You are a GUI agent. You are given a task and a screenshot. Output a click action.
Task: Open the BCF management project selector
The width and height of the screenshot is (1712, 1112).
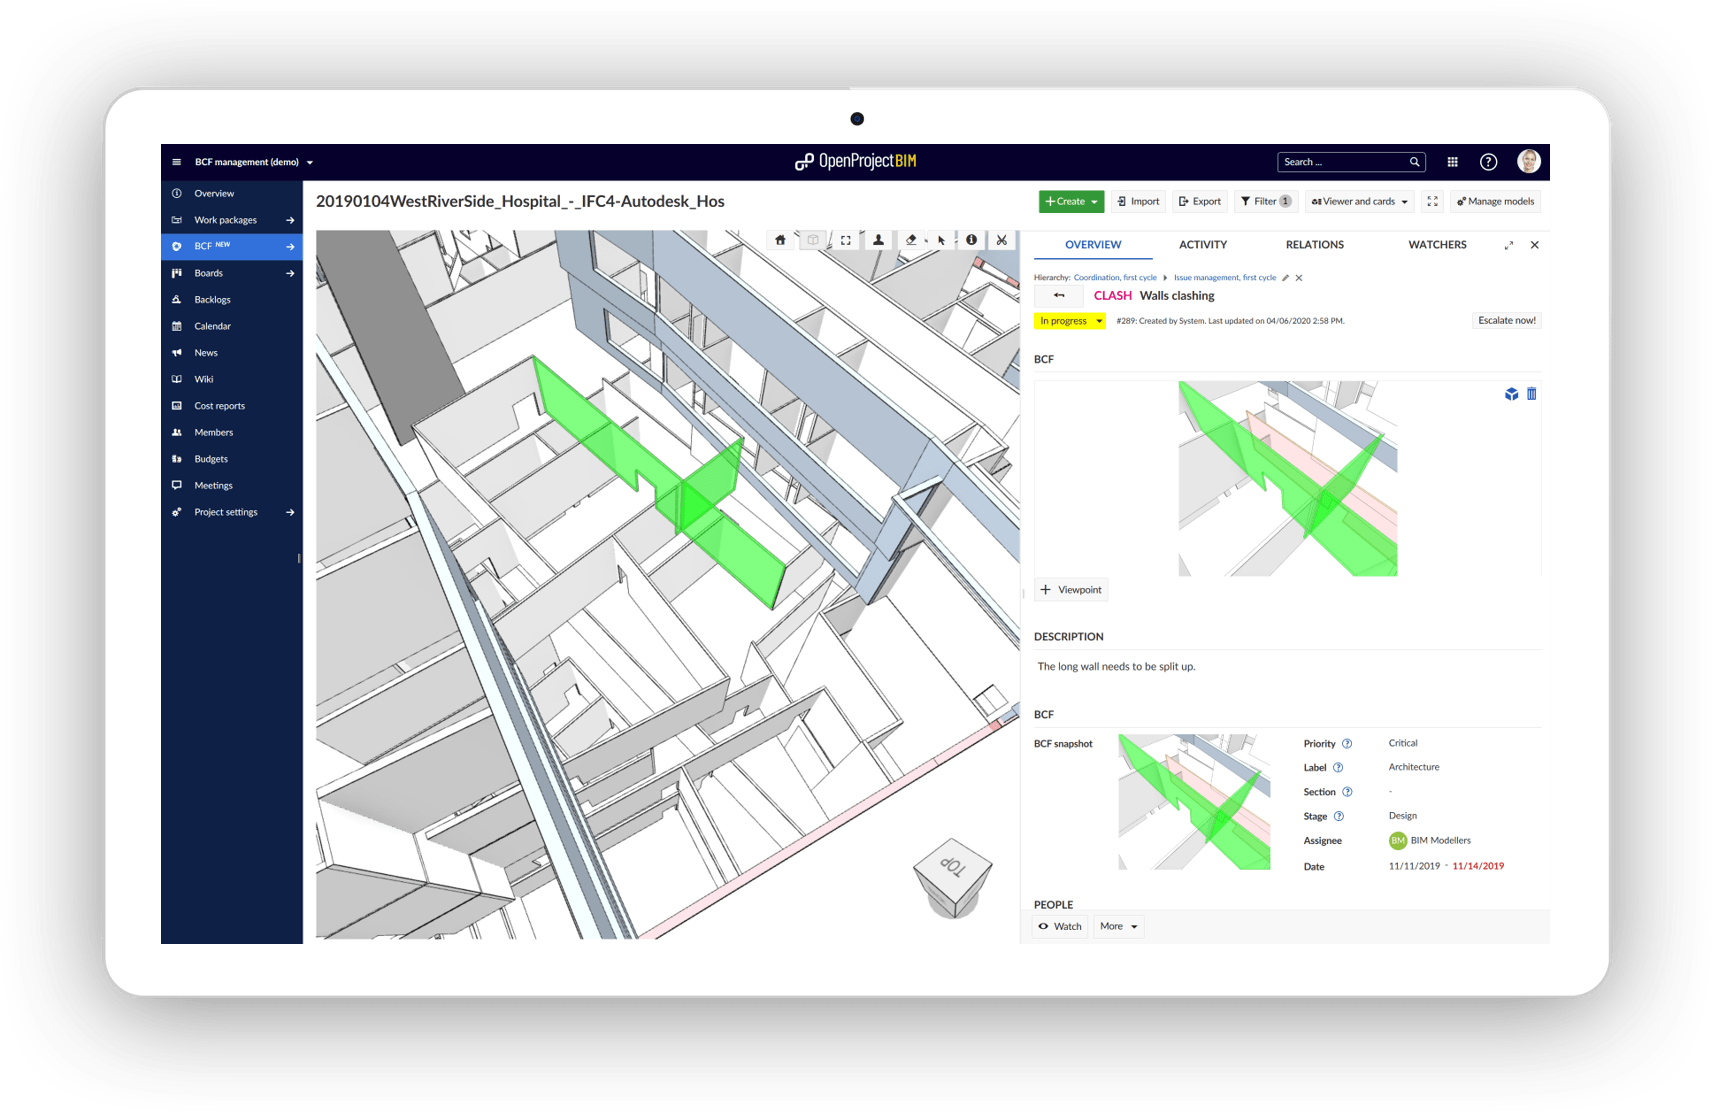tap(254, 162)
